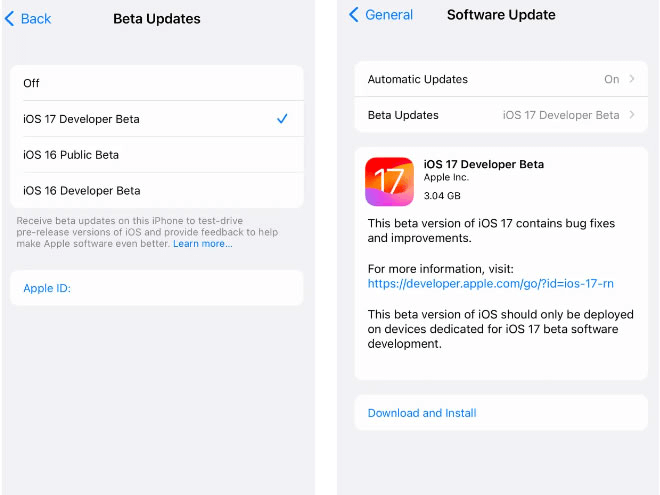Screen dimensions: 660x495
Task: Tap the General text label
Action: (x=389, y=15)
